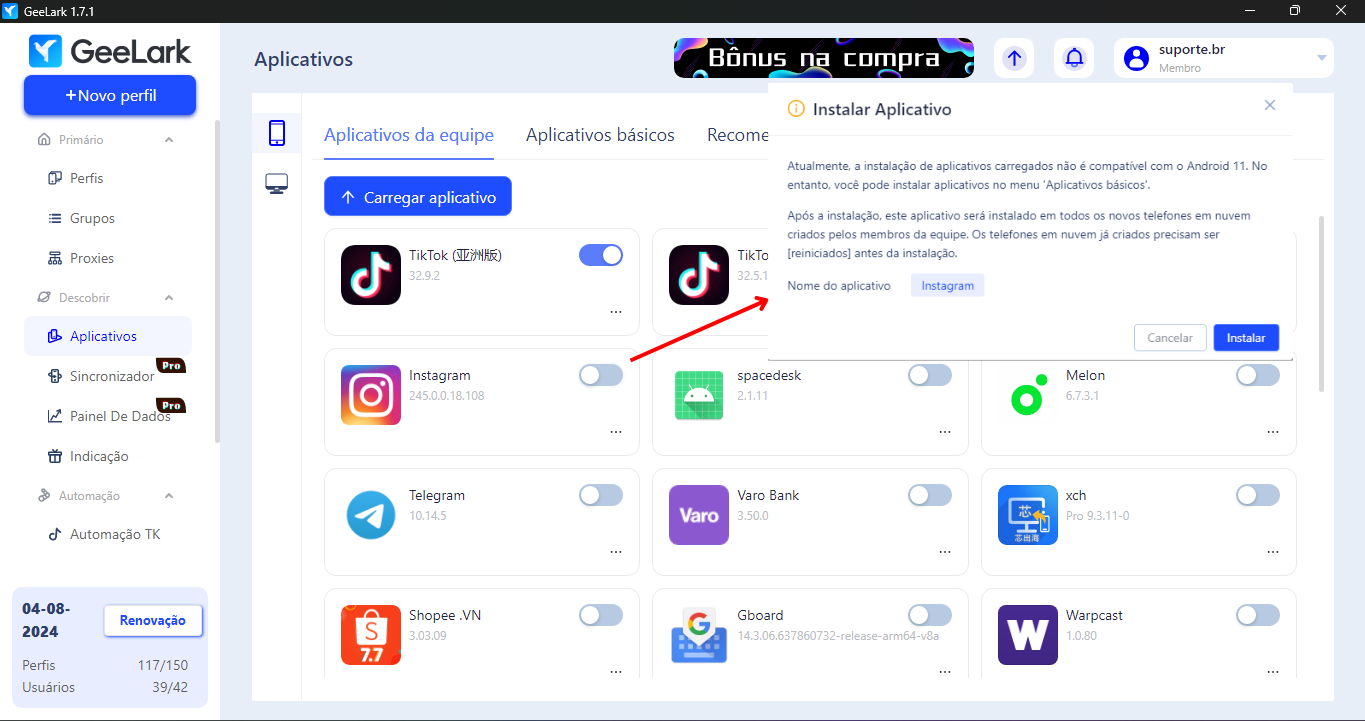Switch to Aplicativos da equipe tab
This screenshot has height=721, width=1365.
pos(409,135)
